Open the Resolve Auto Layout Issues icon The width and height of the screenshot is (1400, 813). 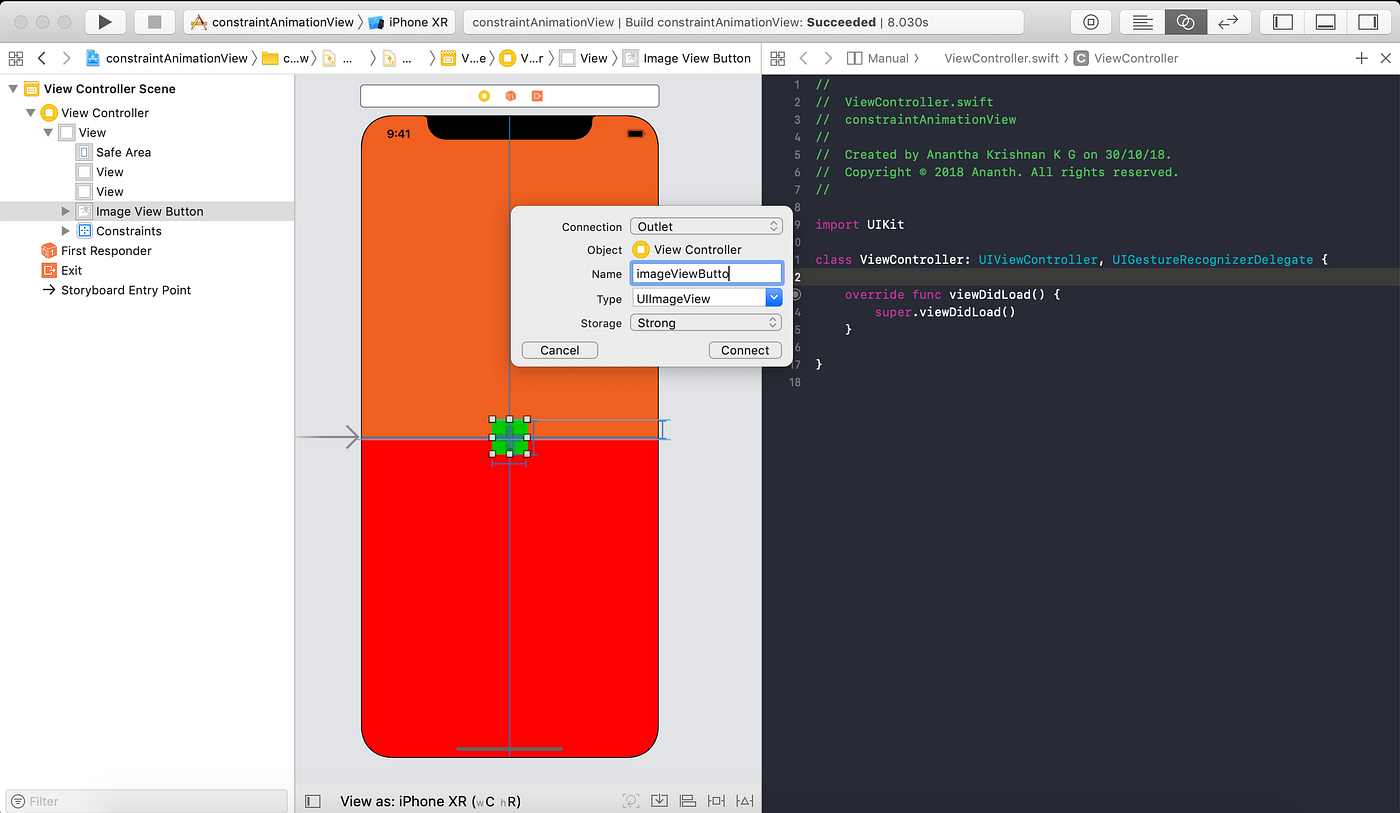744,800
